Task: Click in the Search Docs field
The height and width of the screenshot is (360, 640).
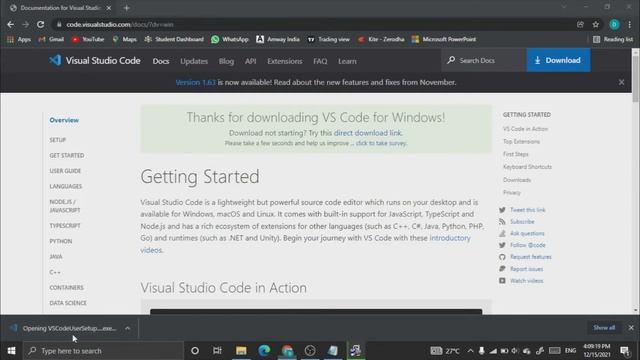Action: 484,60
